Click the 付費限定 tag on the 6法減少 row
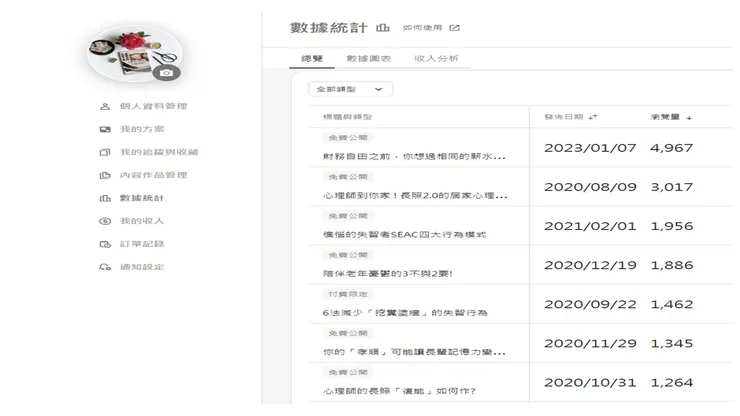 pyautogui.click(x=348, y=294)
